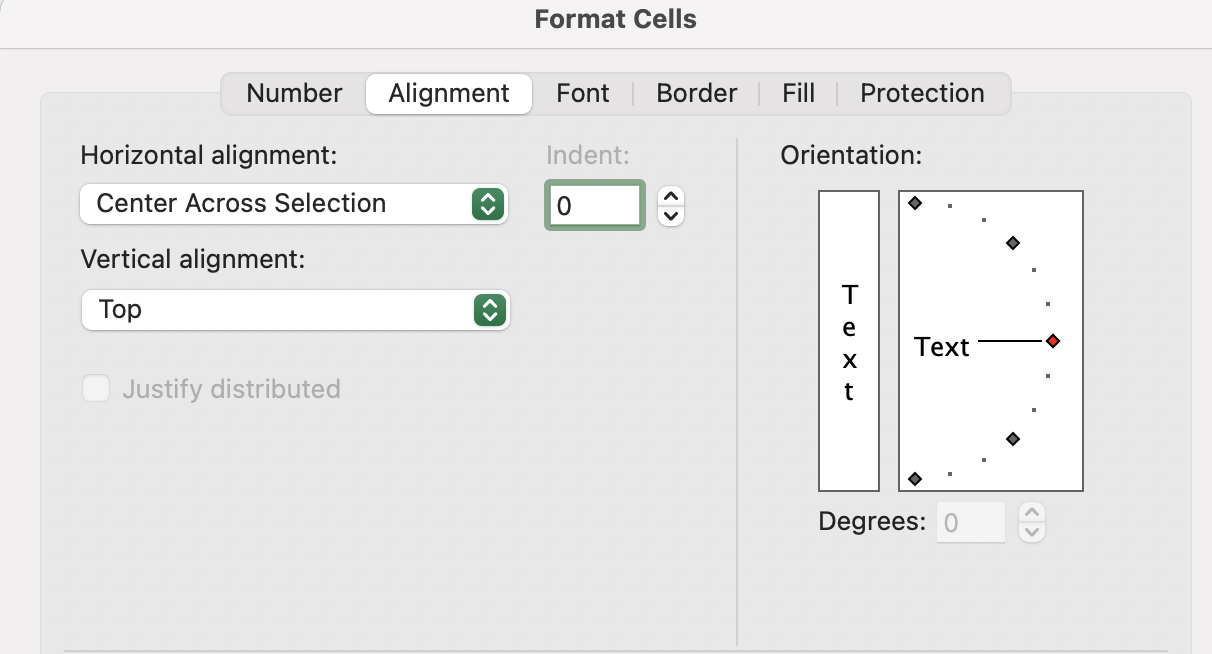Click the bottom -90-degree orientation diamond
Screen dimensions: 1212x654
(914, 479)
